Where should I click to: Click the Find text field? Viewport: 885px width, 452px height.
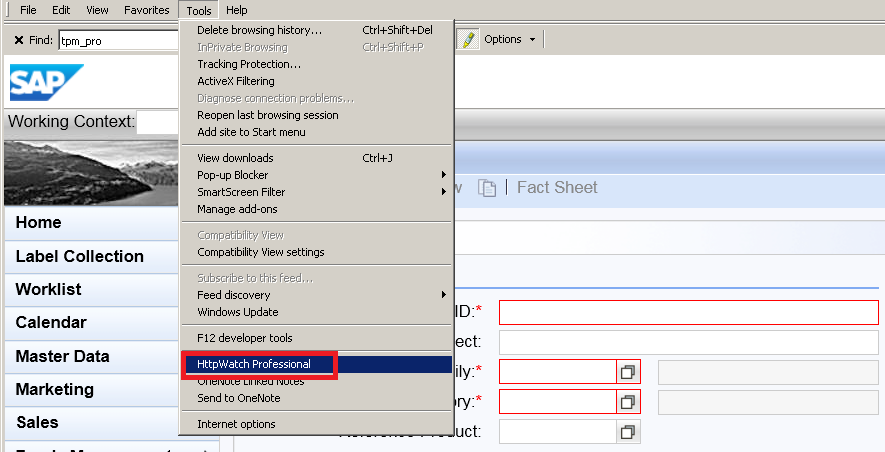[x=119, y=41]
